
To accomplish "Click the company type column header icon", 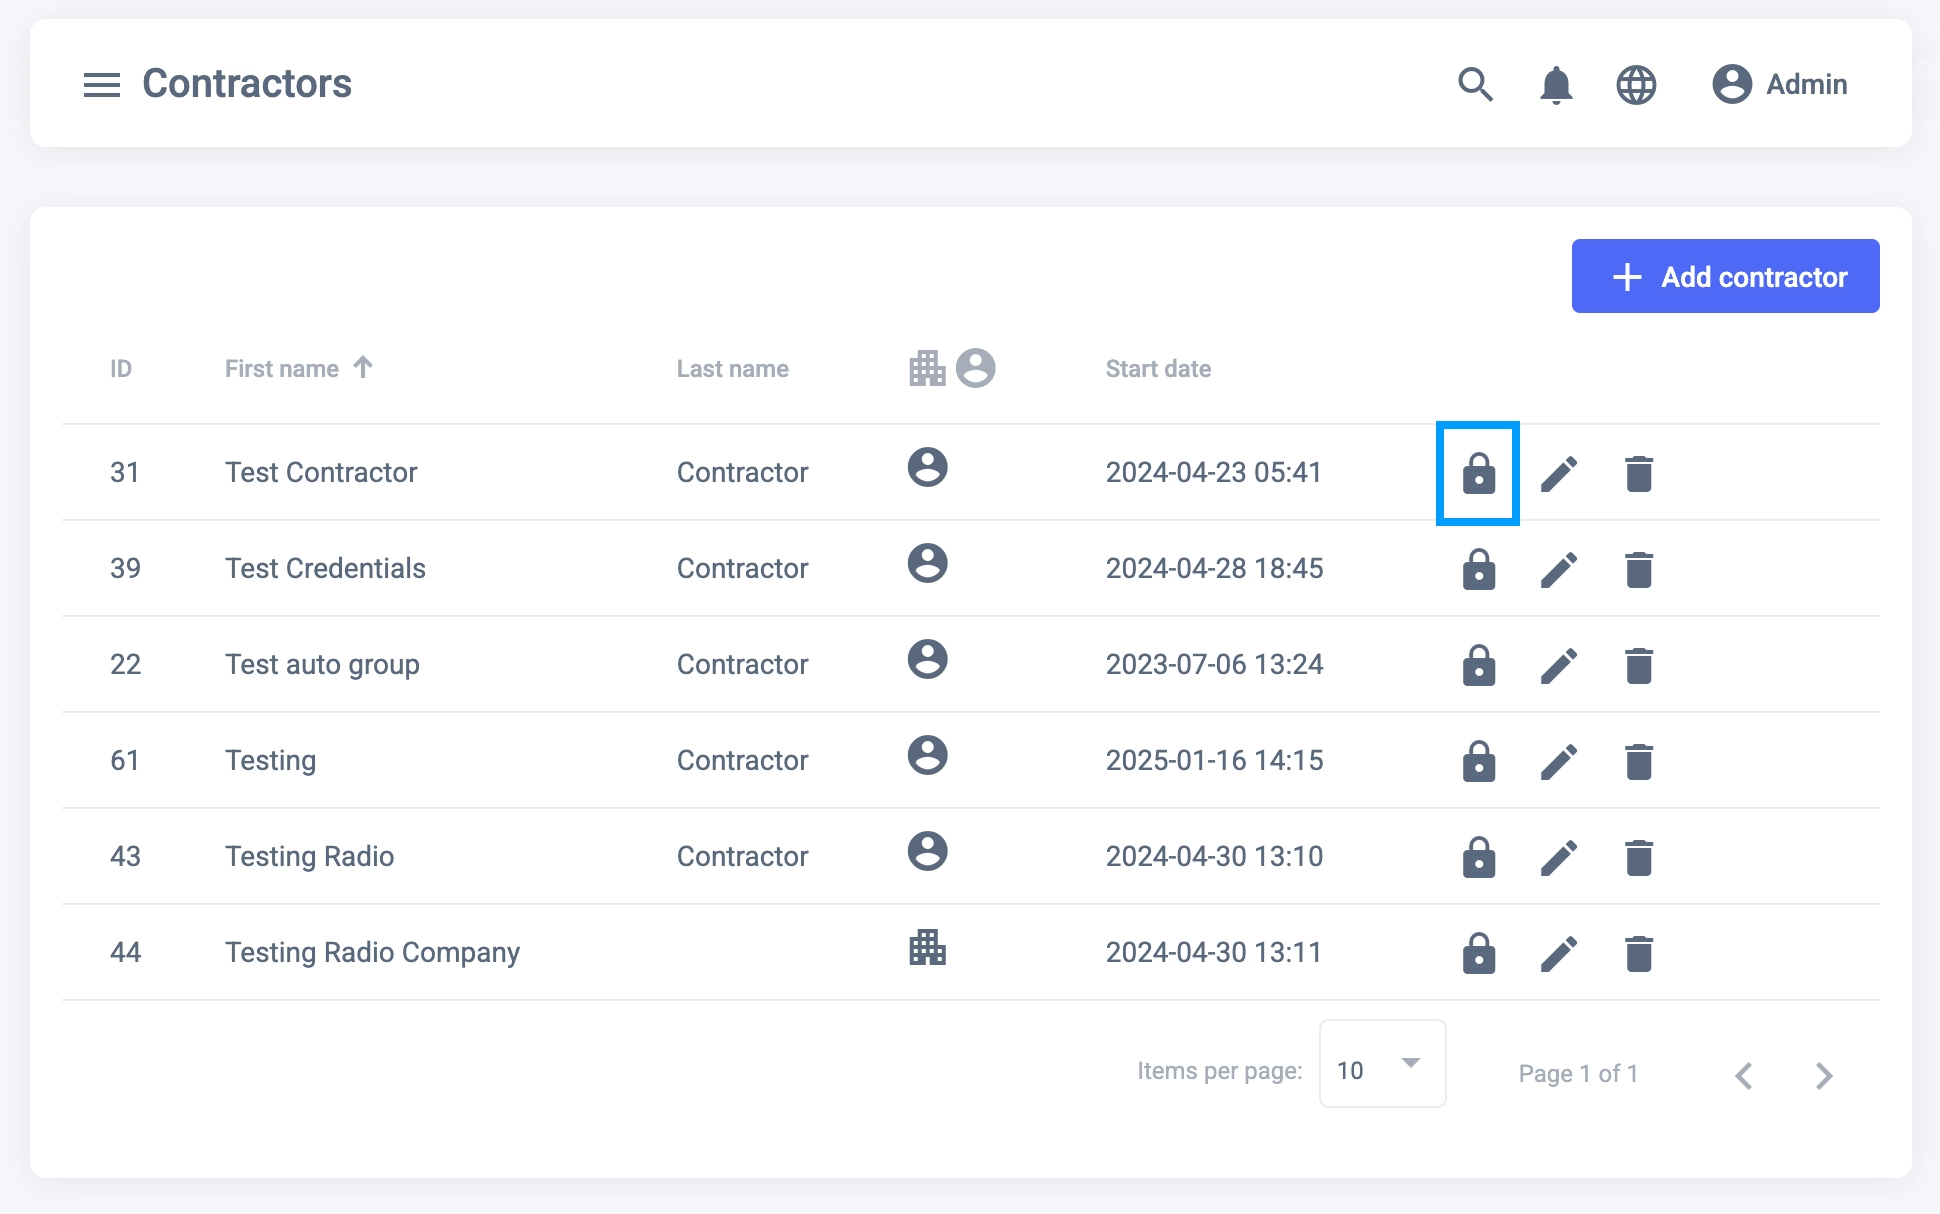I will click(x=927, y=368).
